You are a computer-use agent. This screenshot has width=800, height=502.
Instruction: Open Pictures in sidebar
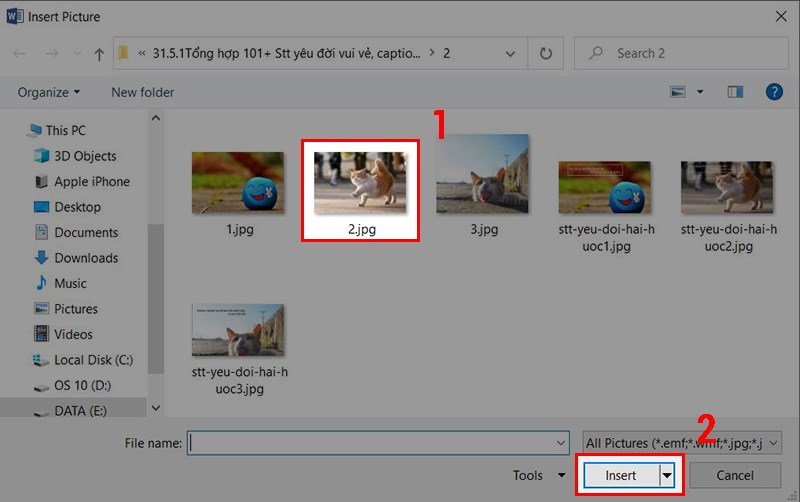(x=76, y=309)
